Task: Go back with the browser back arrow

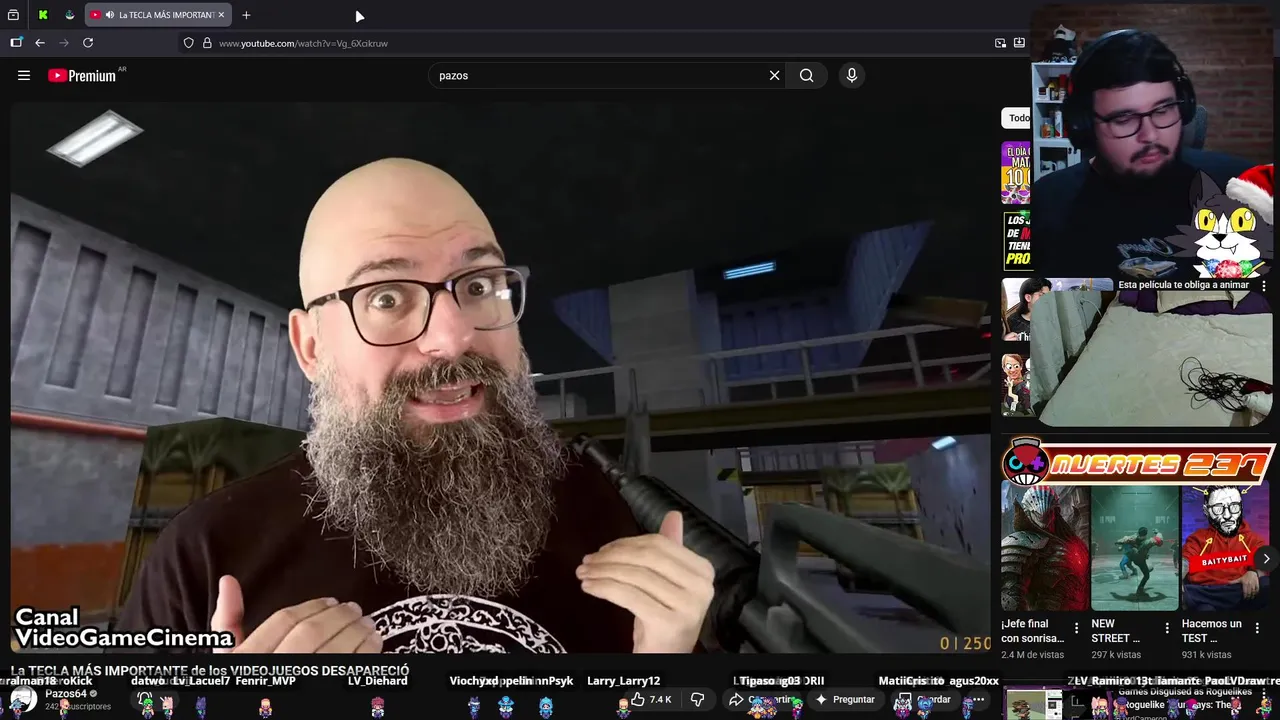Action: pos(40,43)
